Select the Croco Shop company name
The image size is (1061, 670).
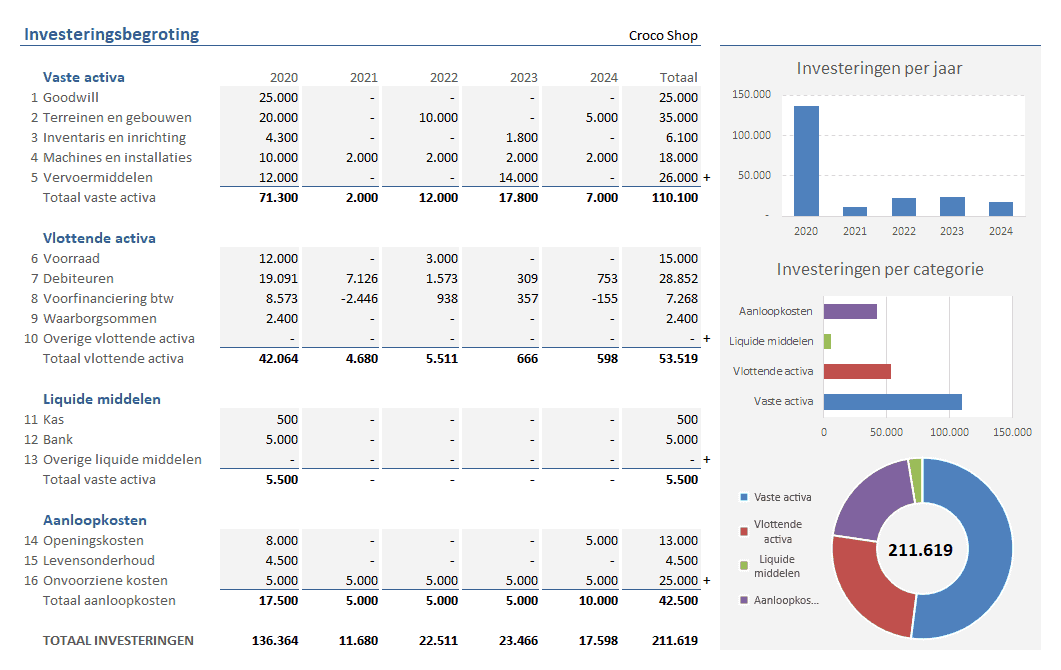[663, 36]
